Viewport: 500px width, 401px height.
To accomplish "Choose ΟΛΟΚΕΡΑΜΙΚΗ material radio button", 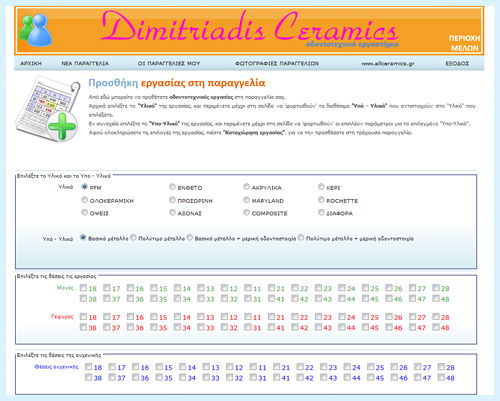I will tap(84, 200).
